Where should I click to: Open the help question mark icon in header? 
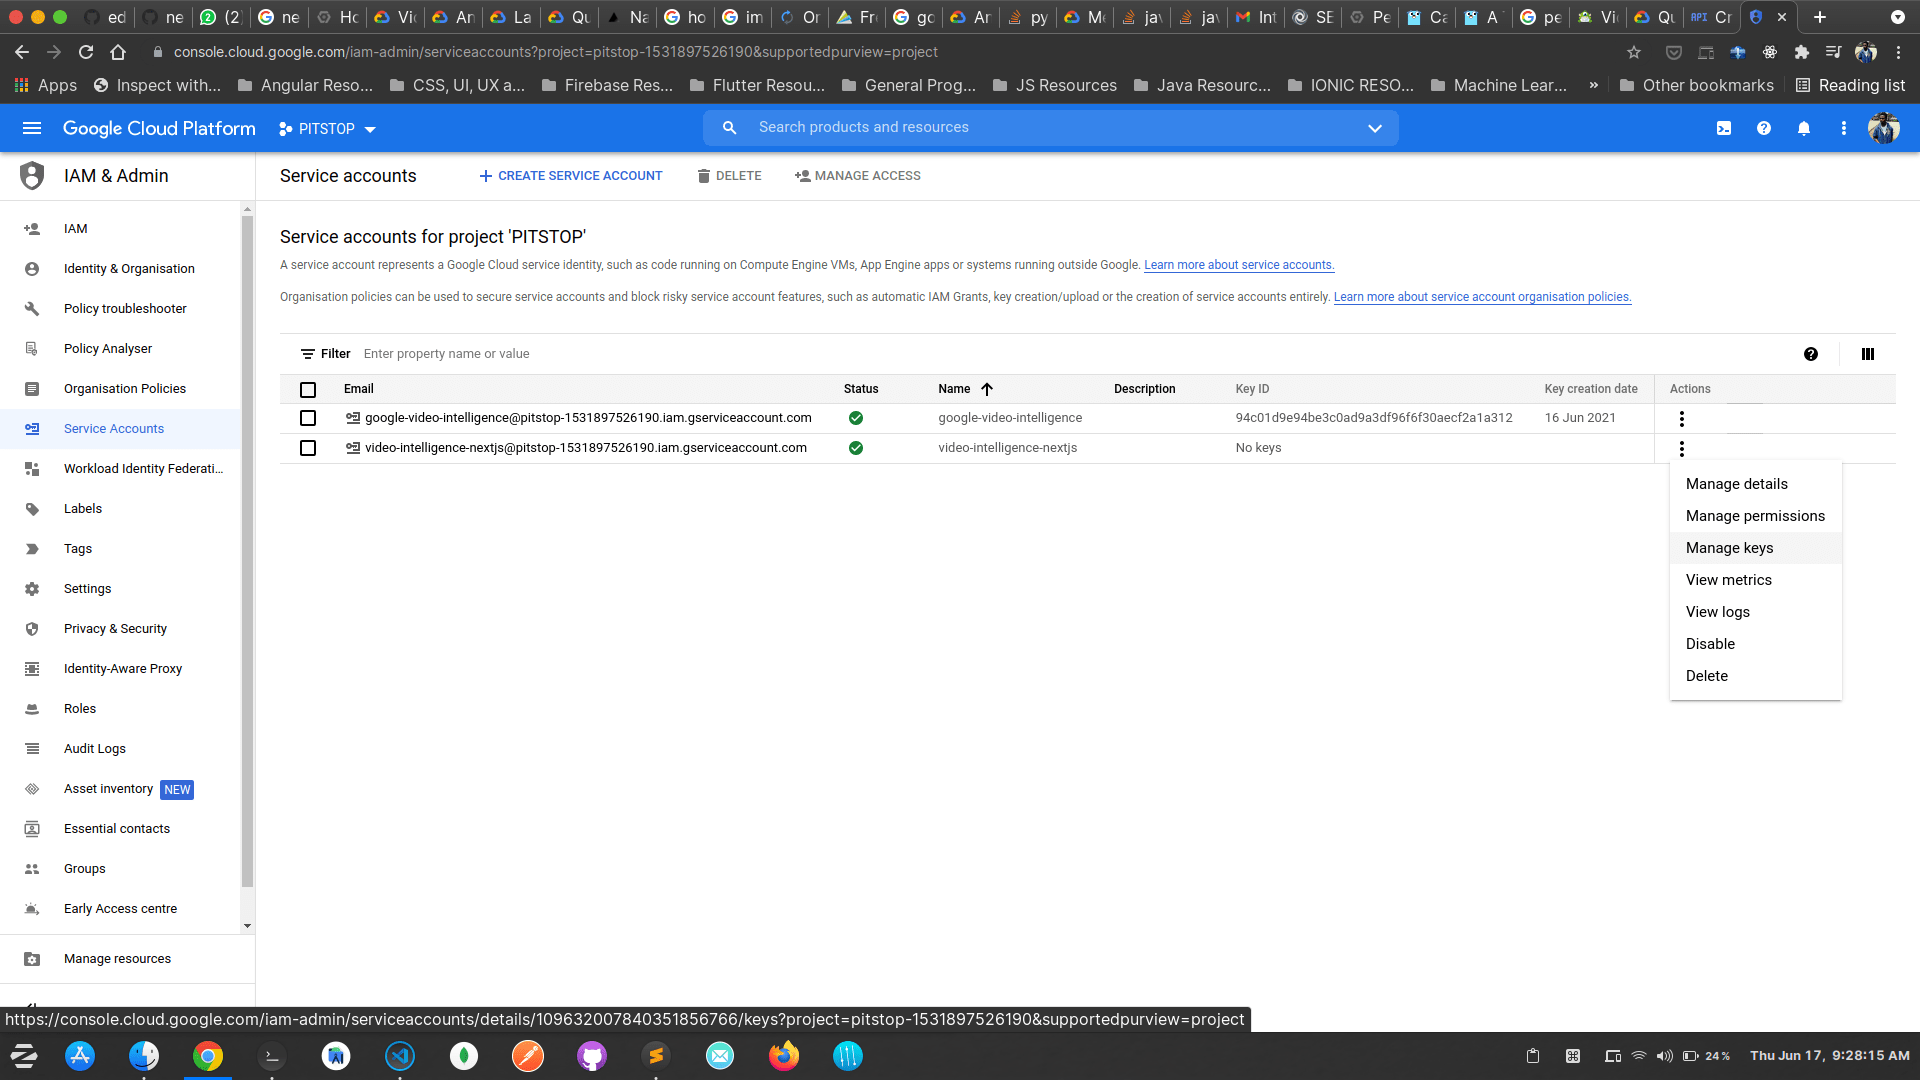[1764, 128]
